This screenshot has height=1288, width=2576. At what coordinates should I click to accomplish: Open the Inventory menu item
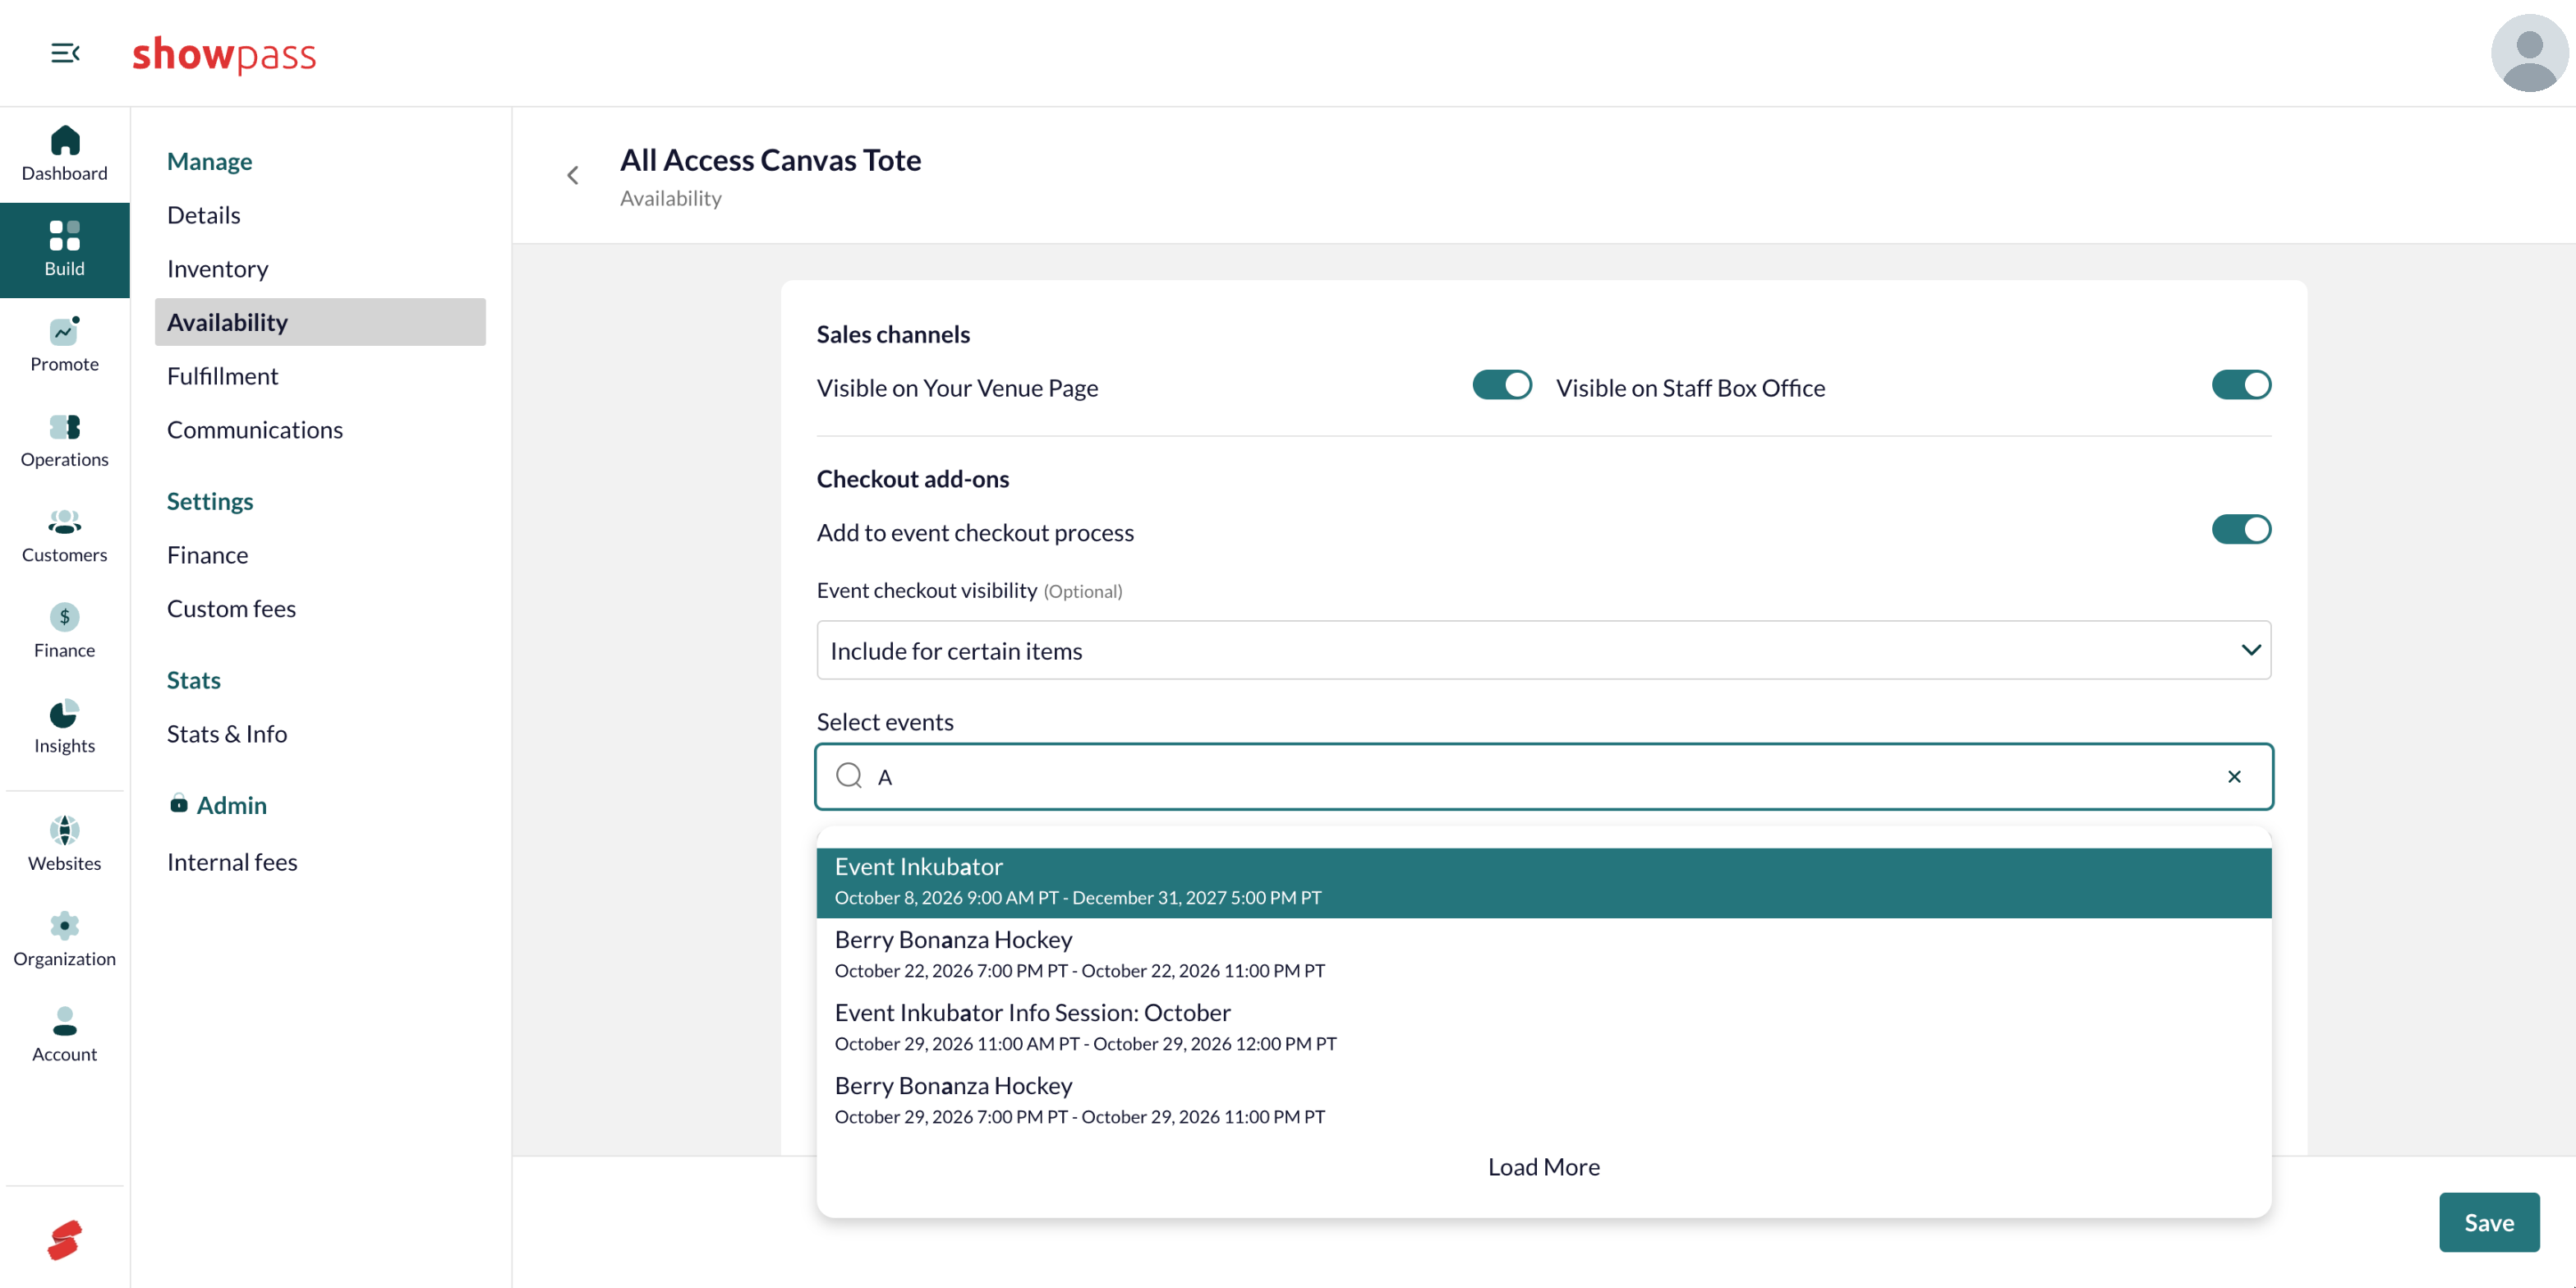(x=218, y=268)
